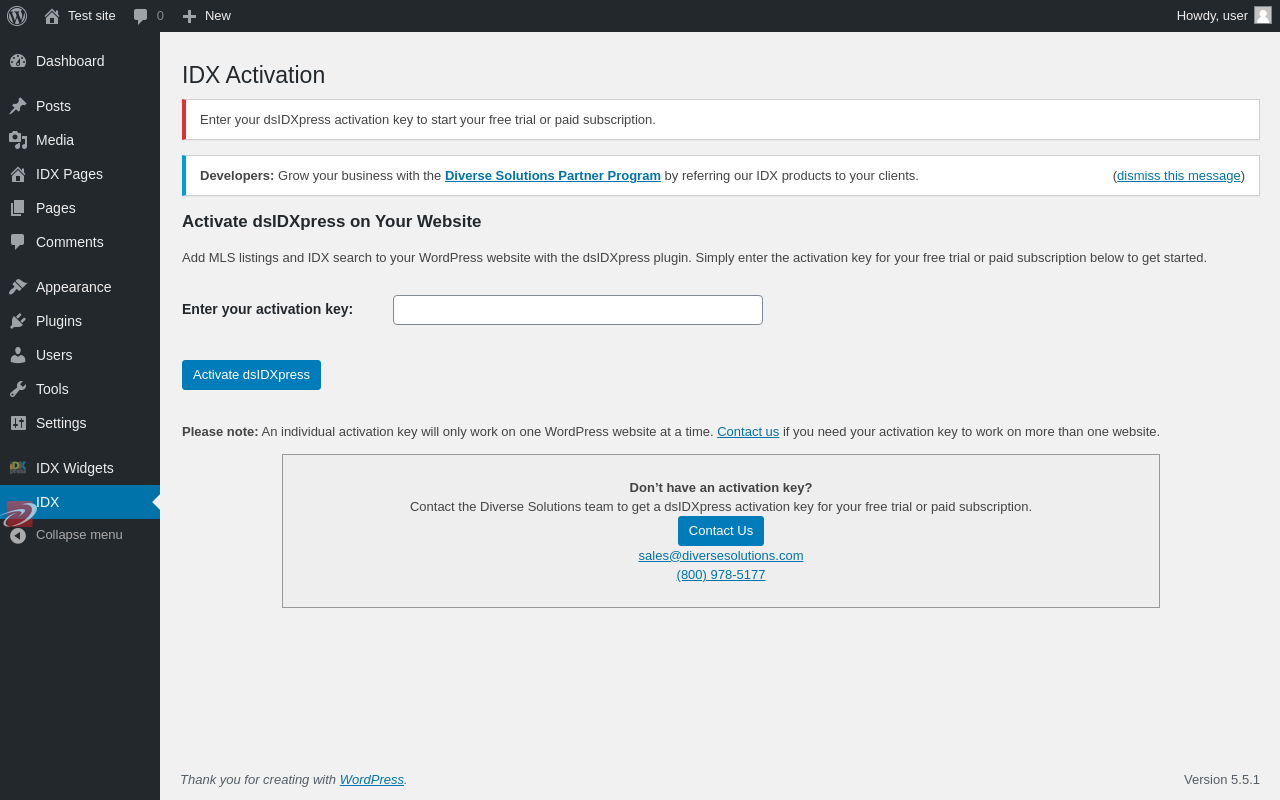Click the IDX Pages house icon
1280x800 pixels.
pos(18,174)
